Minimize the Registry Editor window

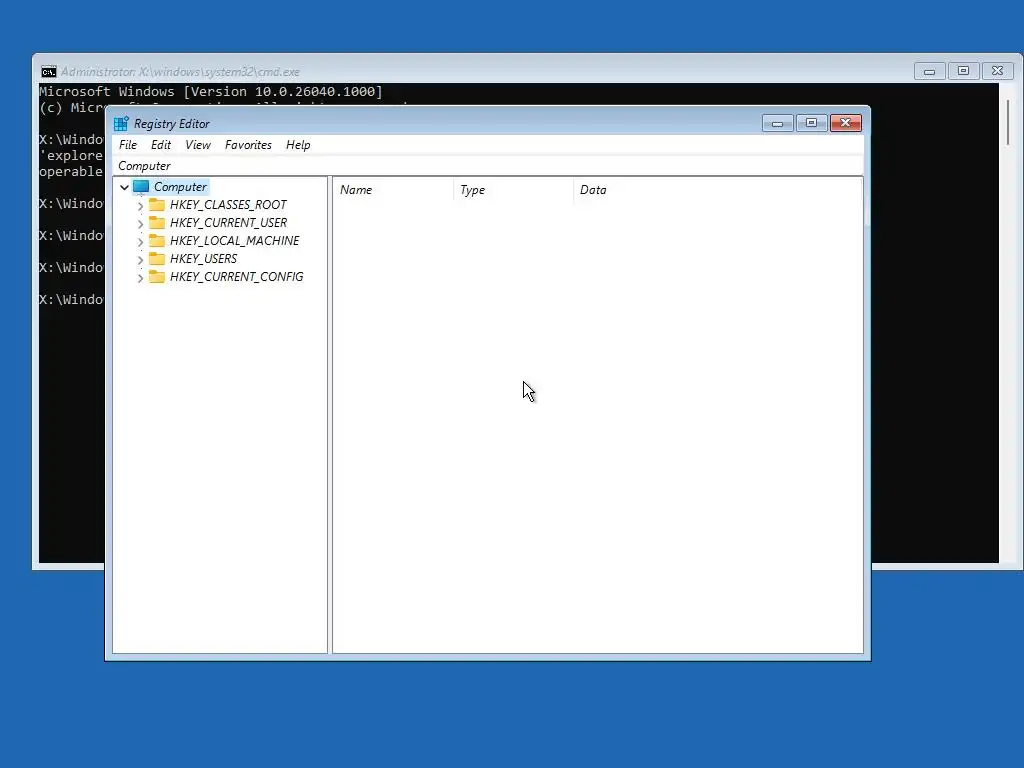click(x=778, y=123)
